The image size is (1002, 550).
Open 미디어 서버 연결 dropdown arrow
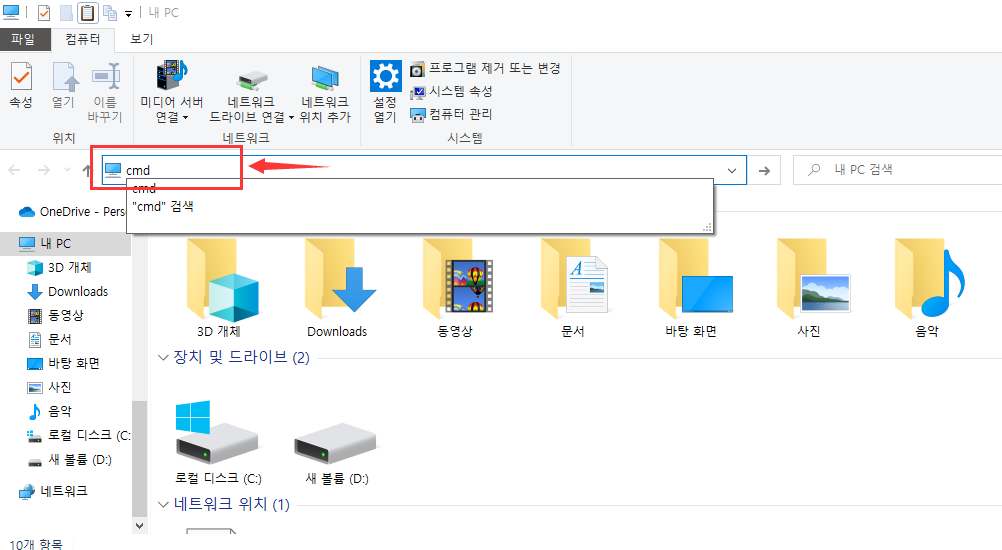pyautogui.click(x=185, y=118)
